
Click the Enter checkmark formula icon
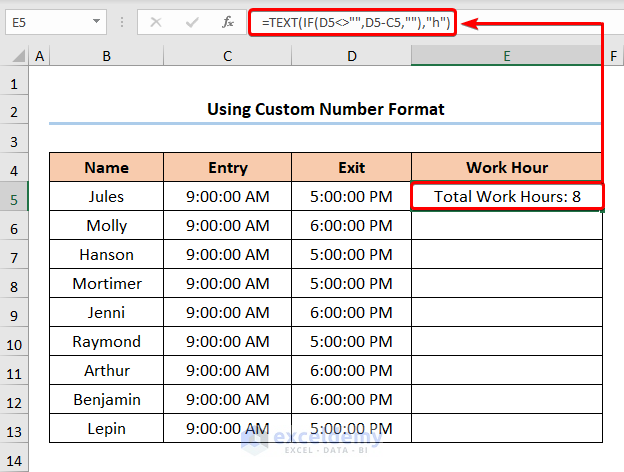(192, 21)
